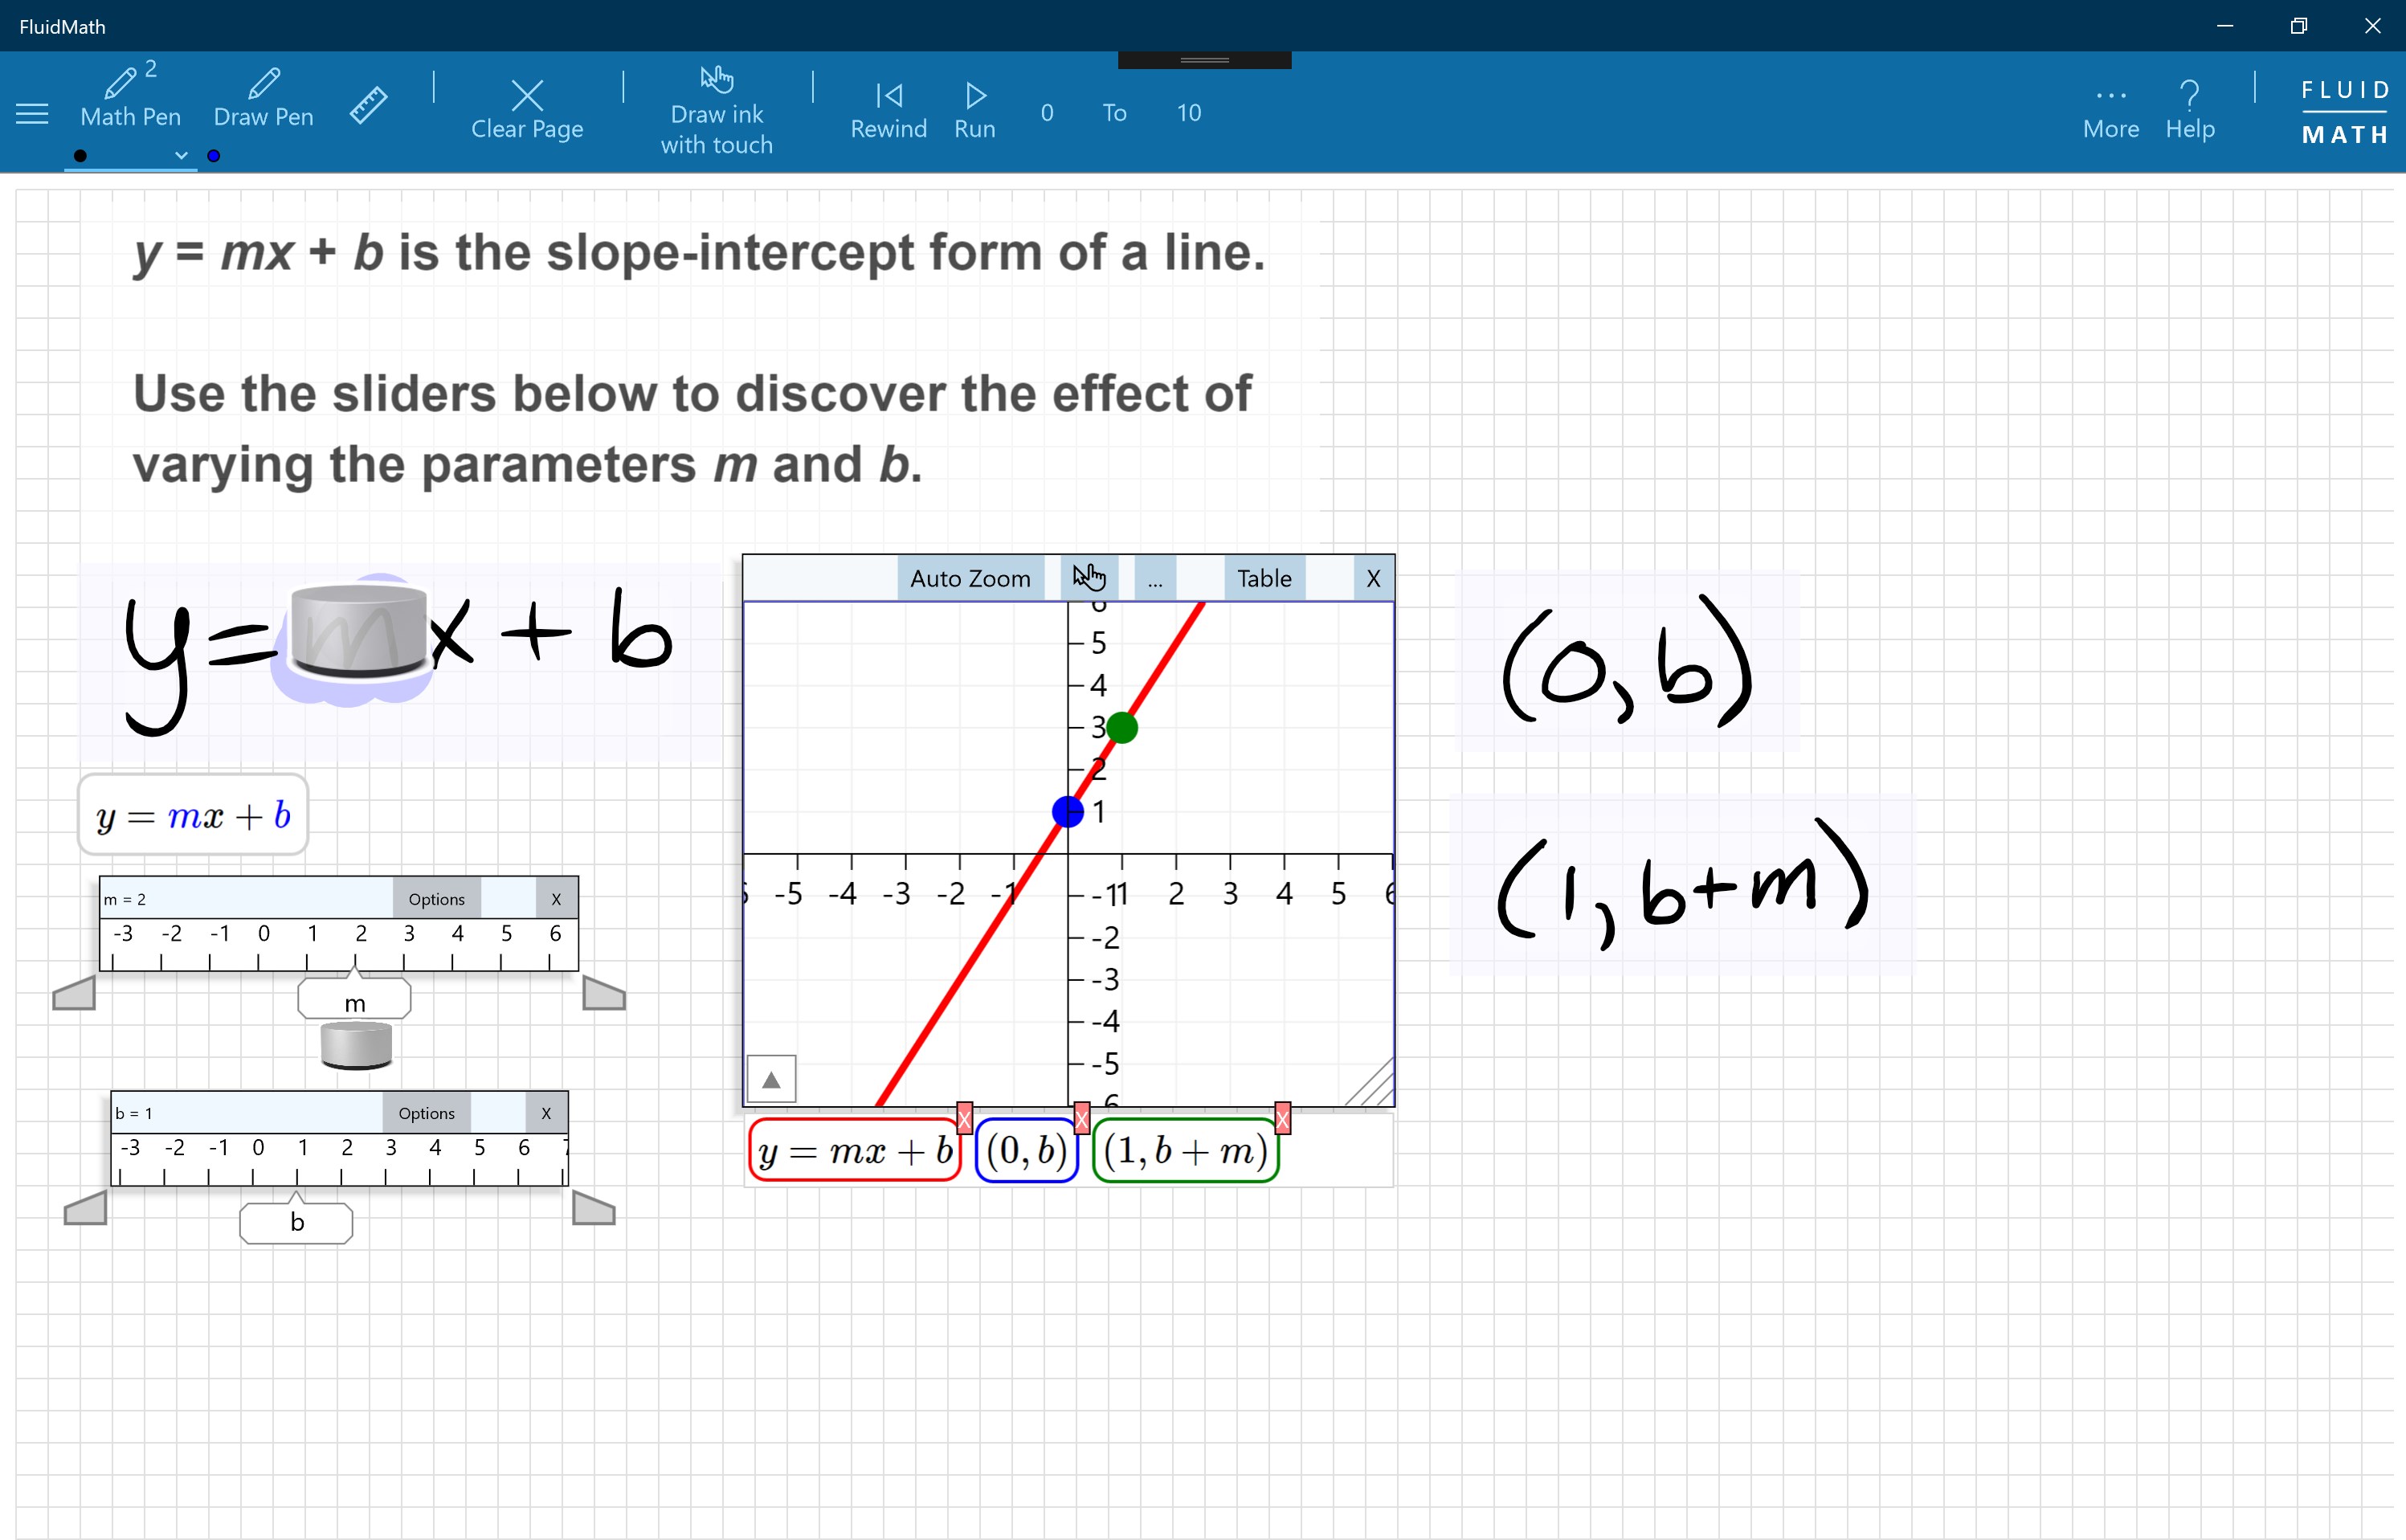Open Options for the b slider

(x=426, y=1113)
